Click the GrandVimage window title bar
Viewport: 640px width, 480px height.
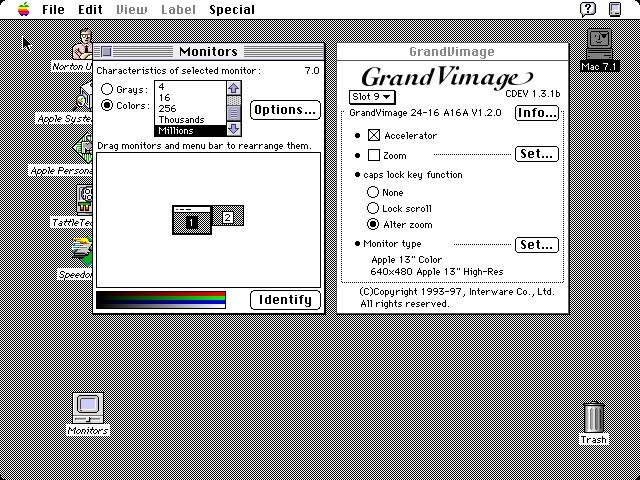point(452,52)
